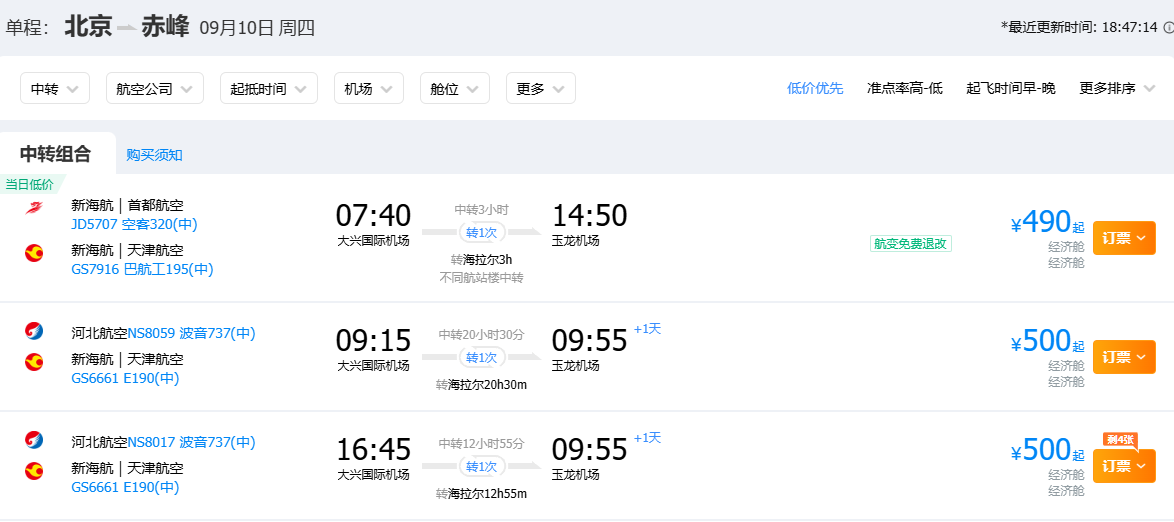Viewport: 1174px width, 522px height.
Task: Open the 航空公司 filter dropdown
Action: click(x=154, y=88)
